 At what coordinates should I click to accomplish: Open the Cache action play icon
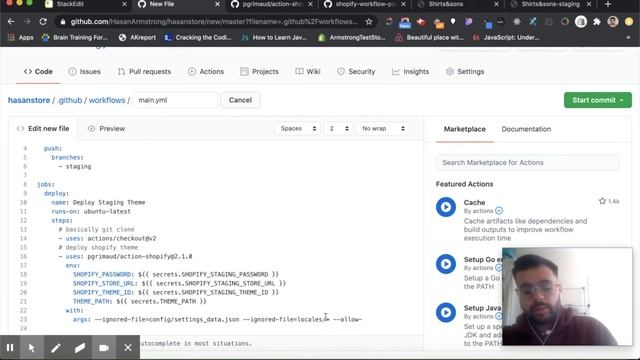(x=446, y=207)
